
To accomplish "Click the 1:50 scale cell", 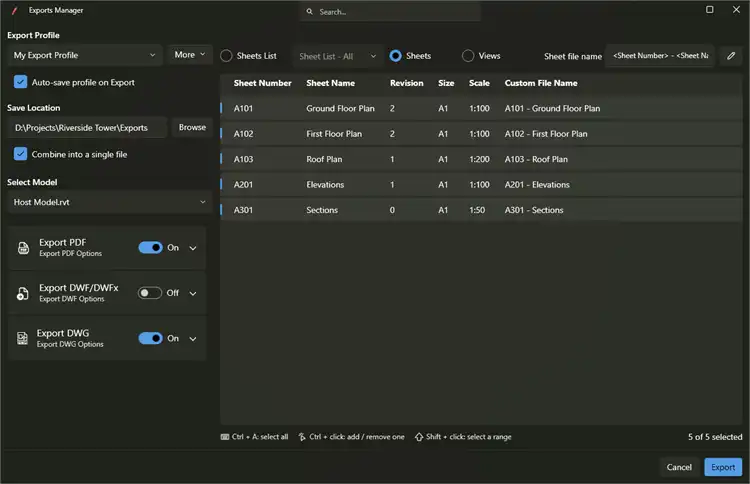I will tap(477, 210).
